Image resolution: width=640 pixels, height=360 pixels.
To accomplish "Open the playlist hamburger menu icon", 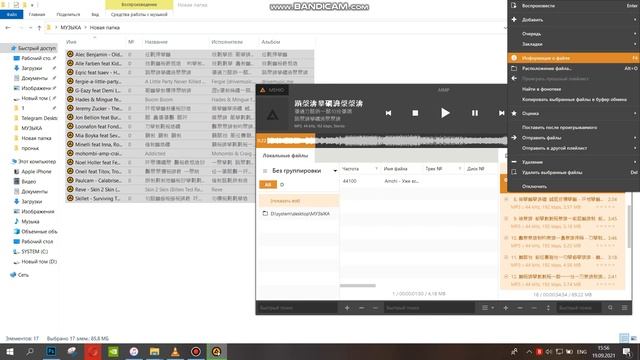I will click(x=624, y=308).
